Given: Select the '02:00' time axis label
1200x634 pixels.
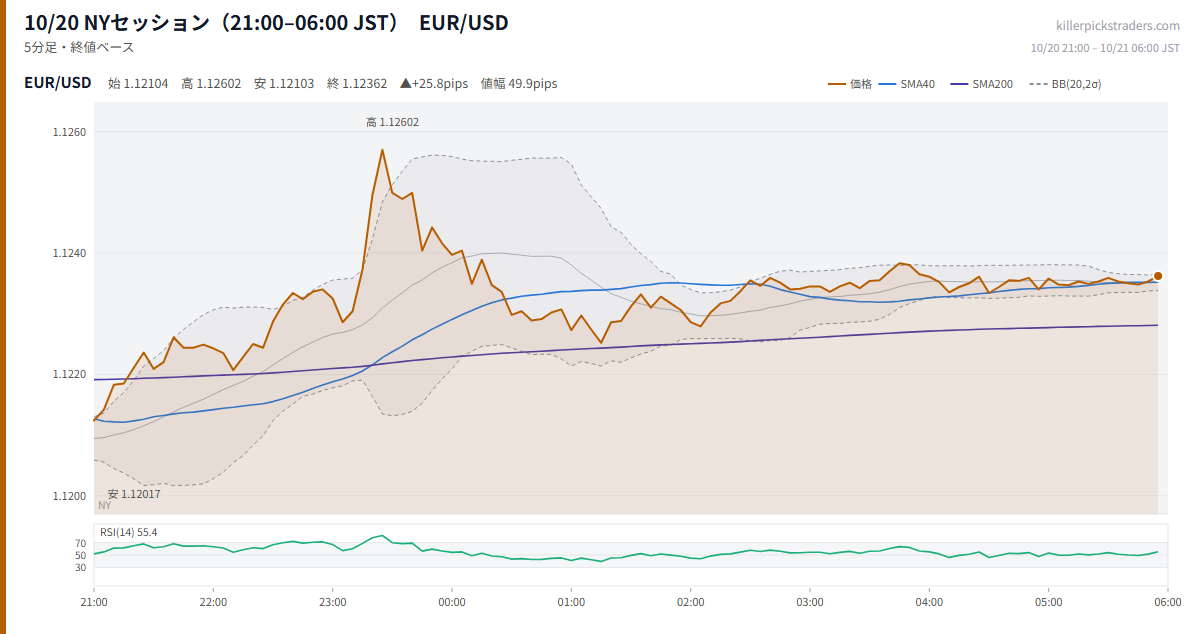Looking at the screenshot, I should coord(690,602).
